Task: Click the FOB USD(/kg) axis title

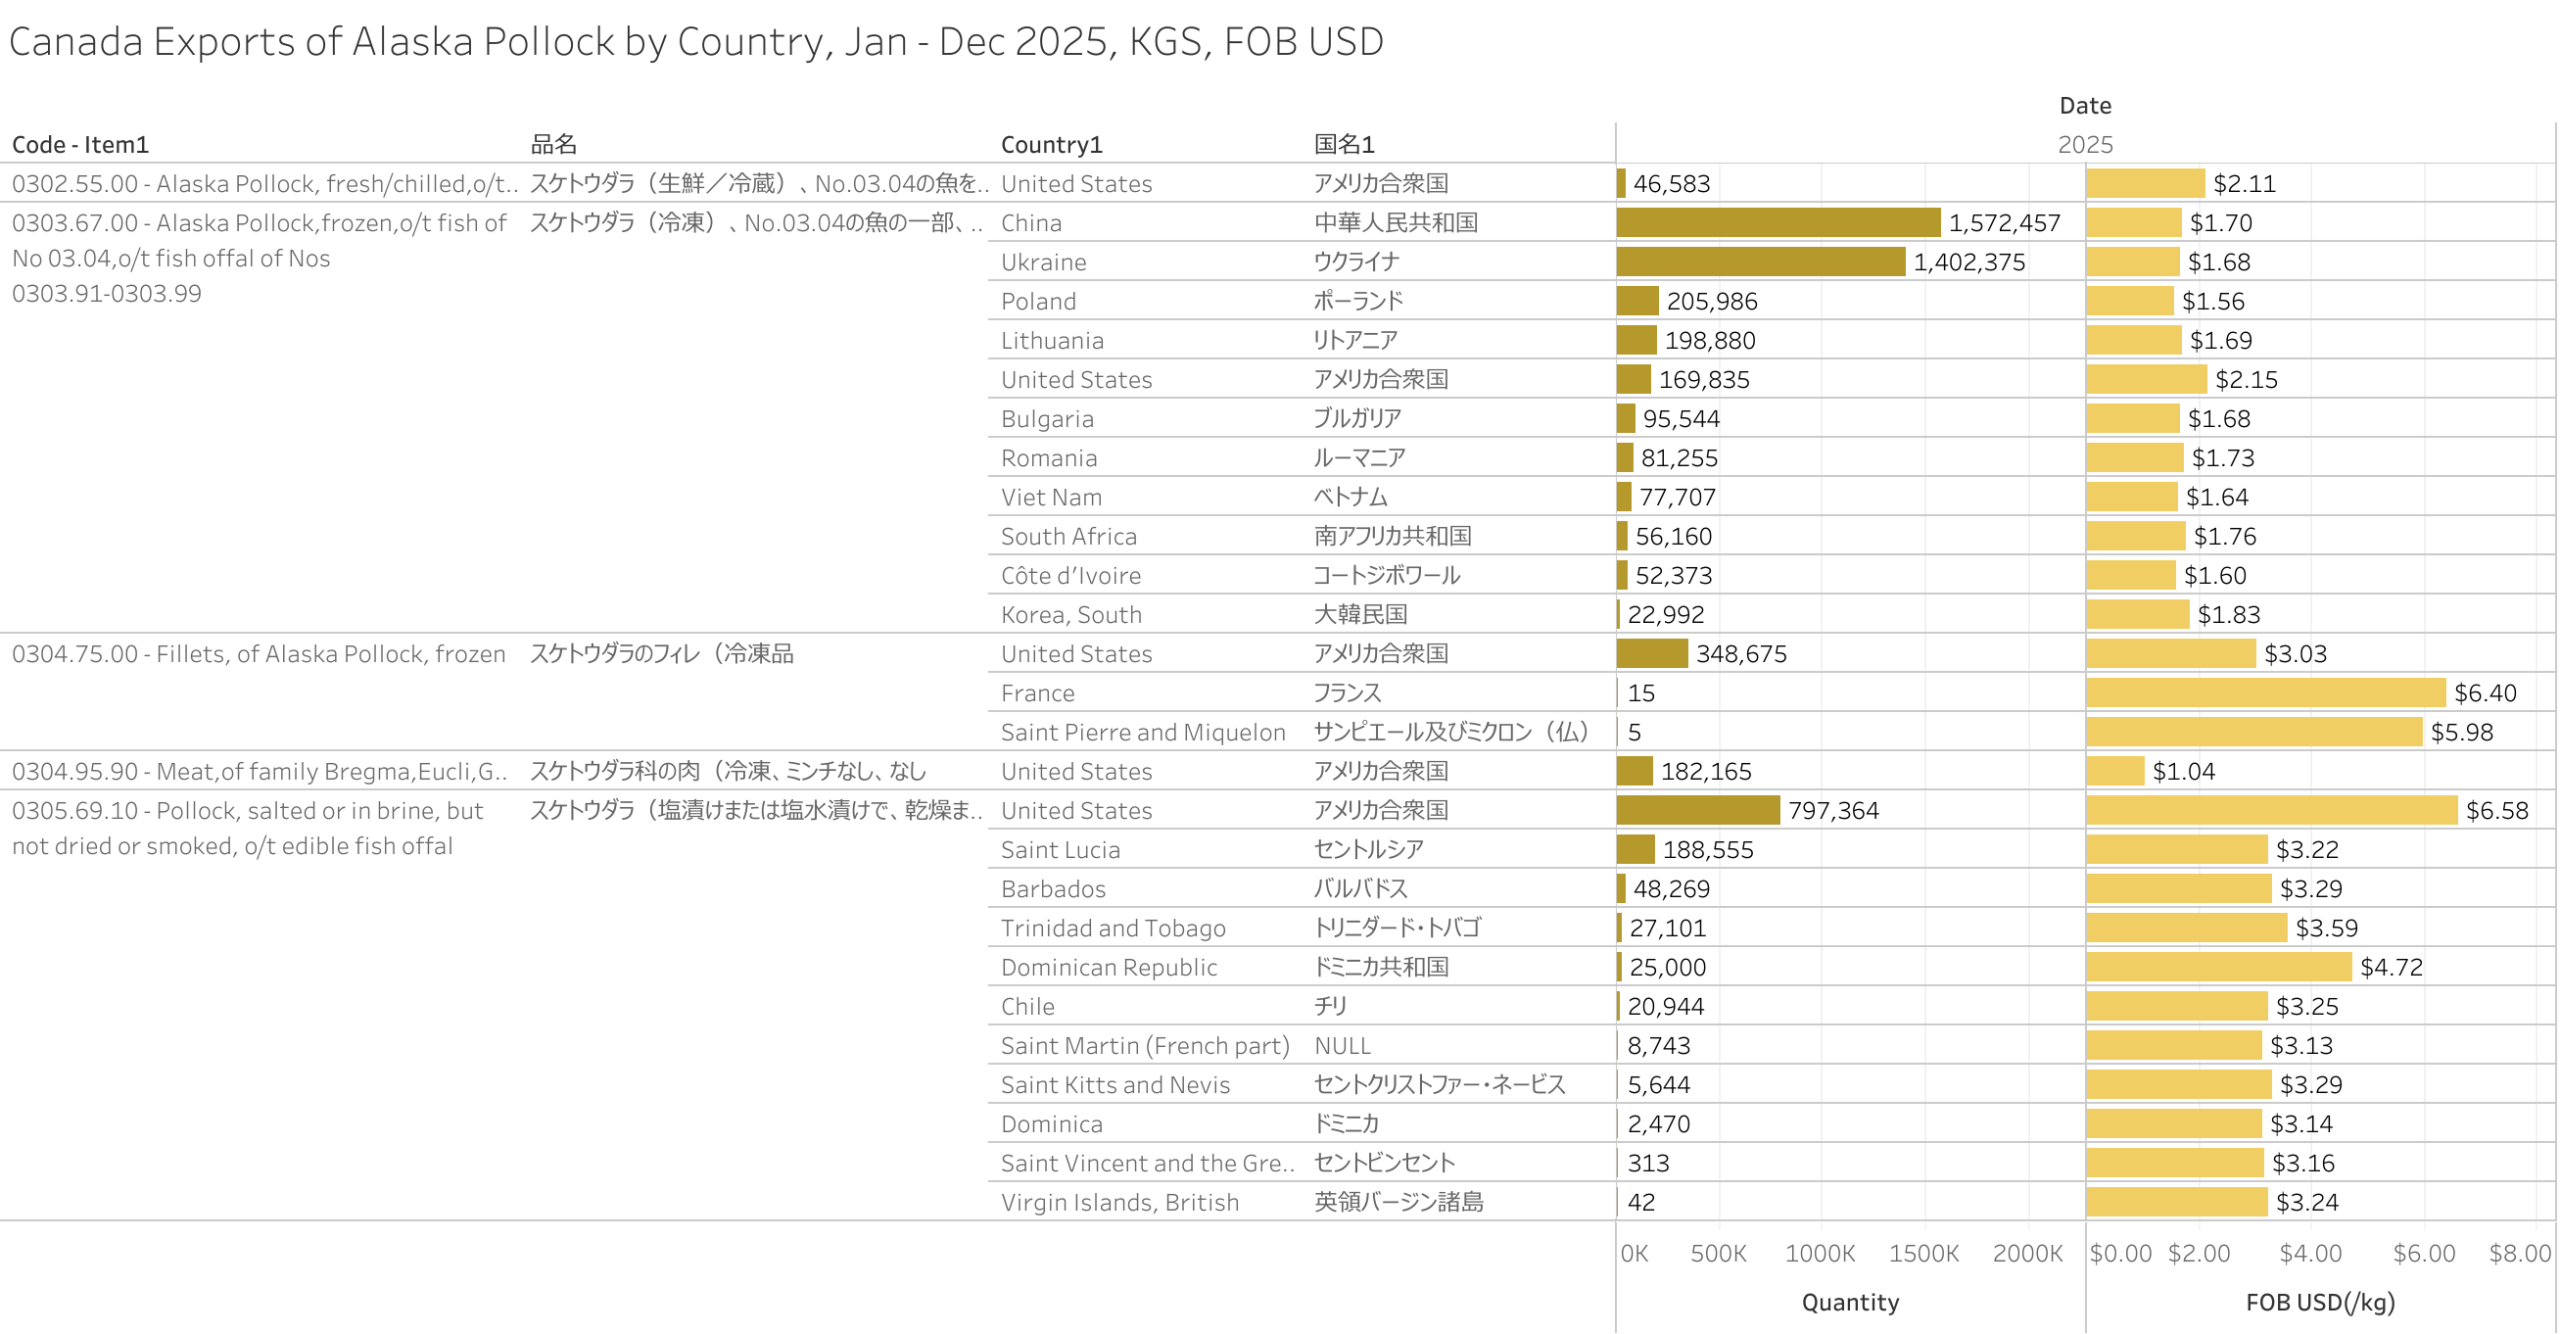Action: 2319,1301
